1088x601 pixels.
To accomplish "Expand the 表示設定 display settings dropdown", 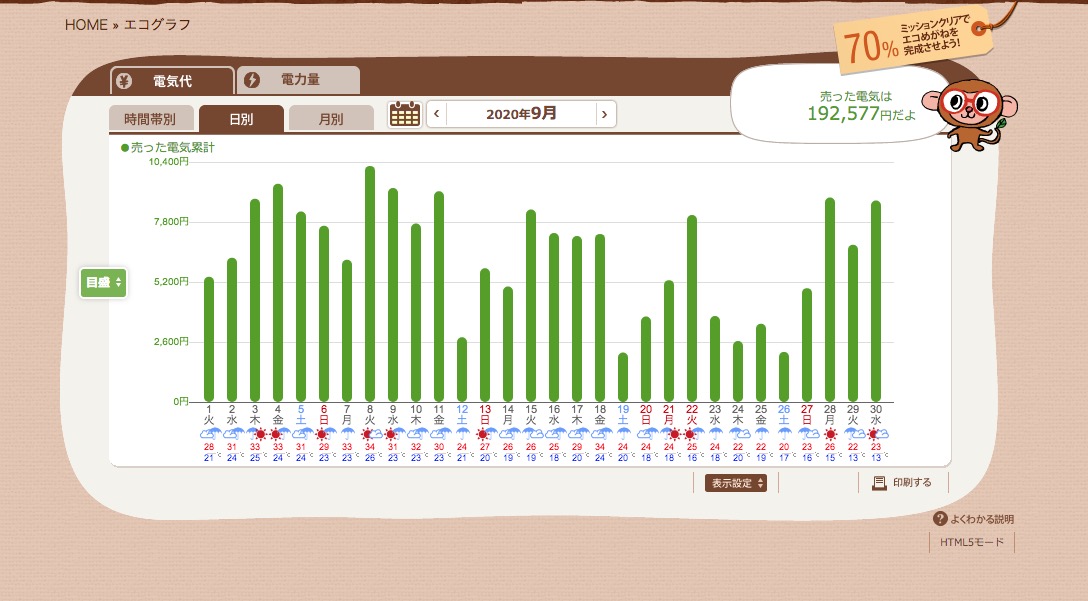I will [736, 483].
